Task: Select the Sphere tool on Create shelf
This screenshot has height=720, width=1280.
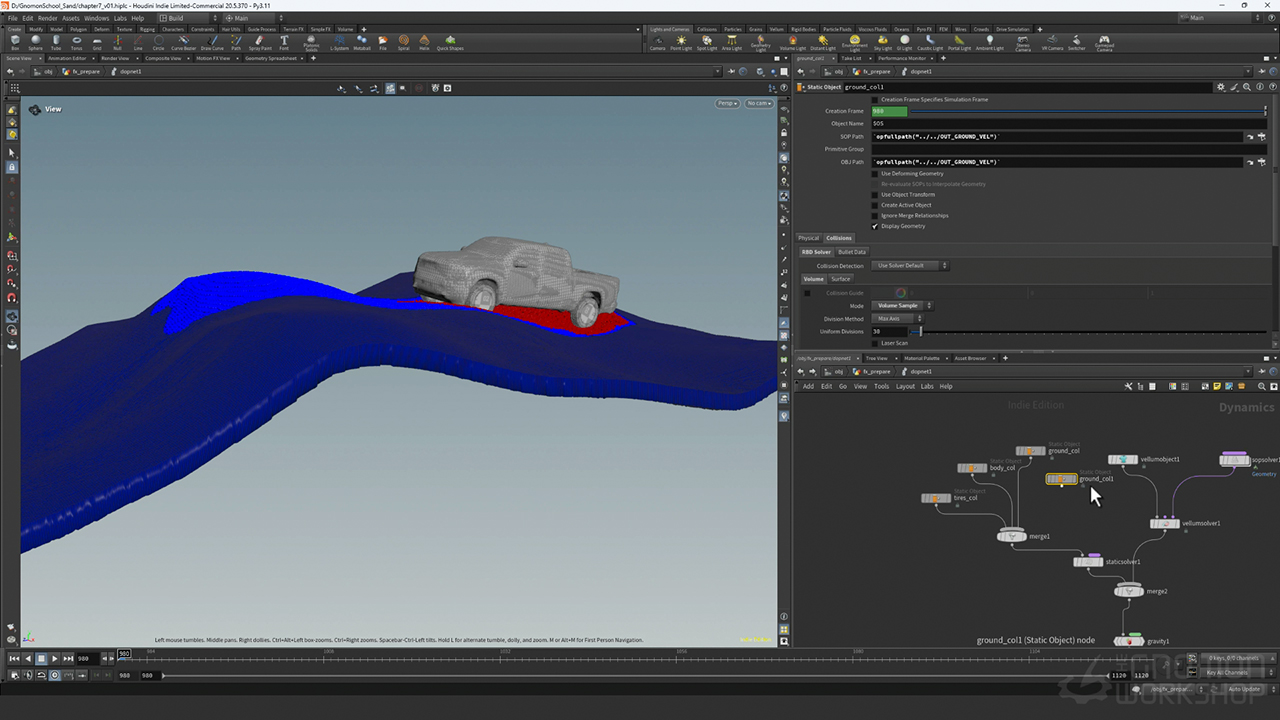Action: (36, 42)
